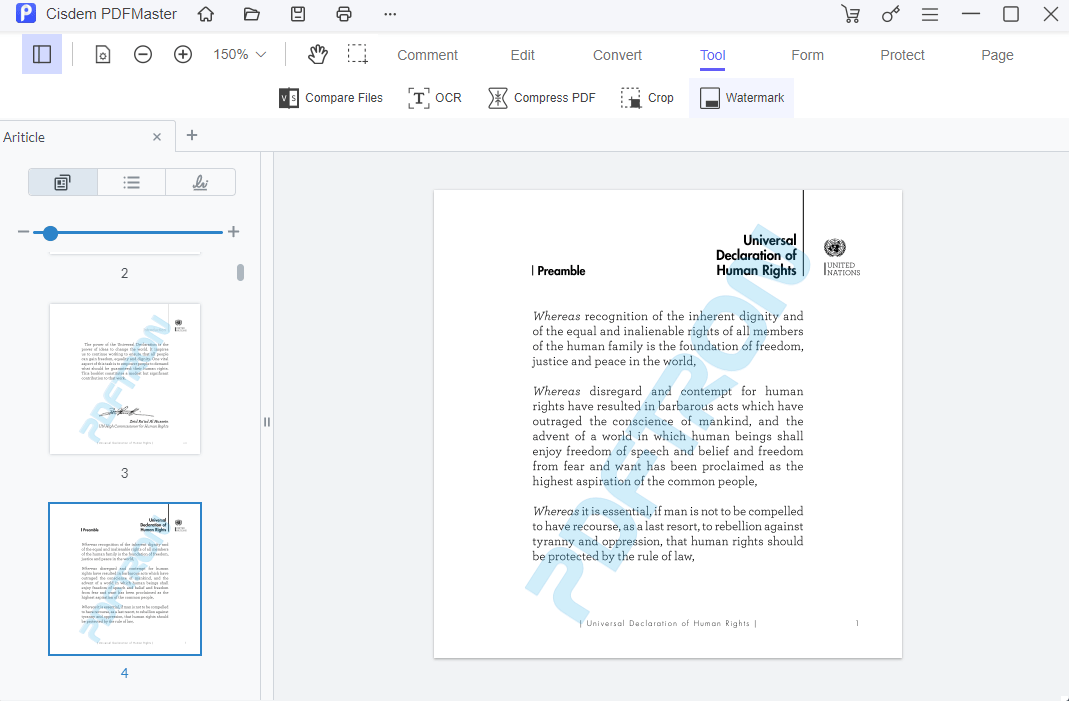Viewport: 1069px width, 701px height.
Task: Click the page display settings icon
Action: 102,55
